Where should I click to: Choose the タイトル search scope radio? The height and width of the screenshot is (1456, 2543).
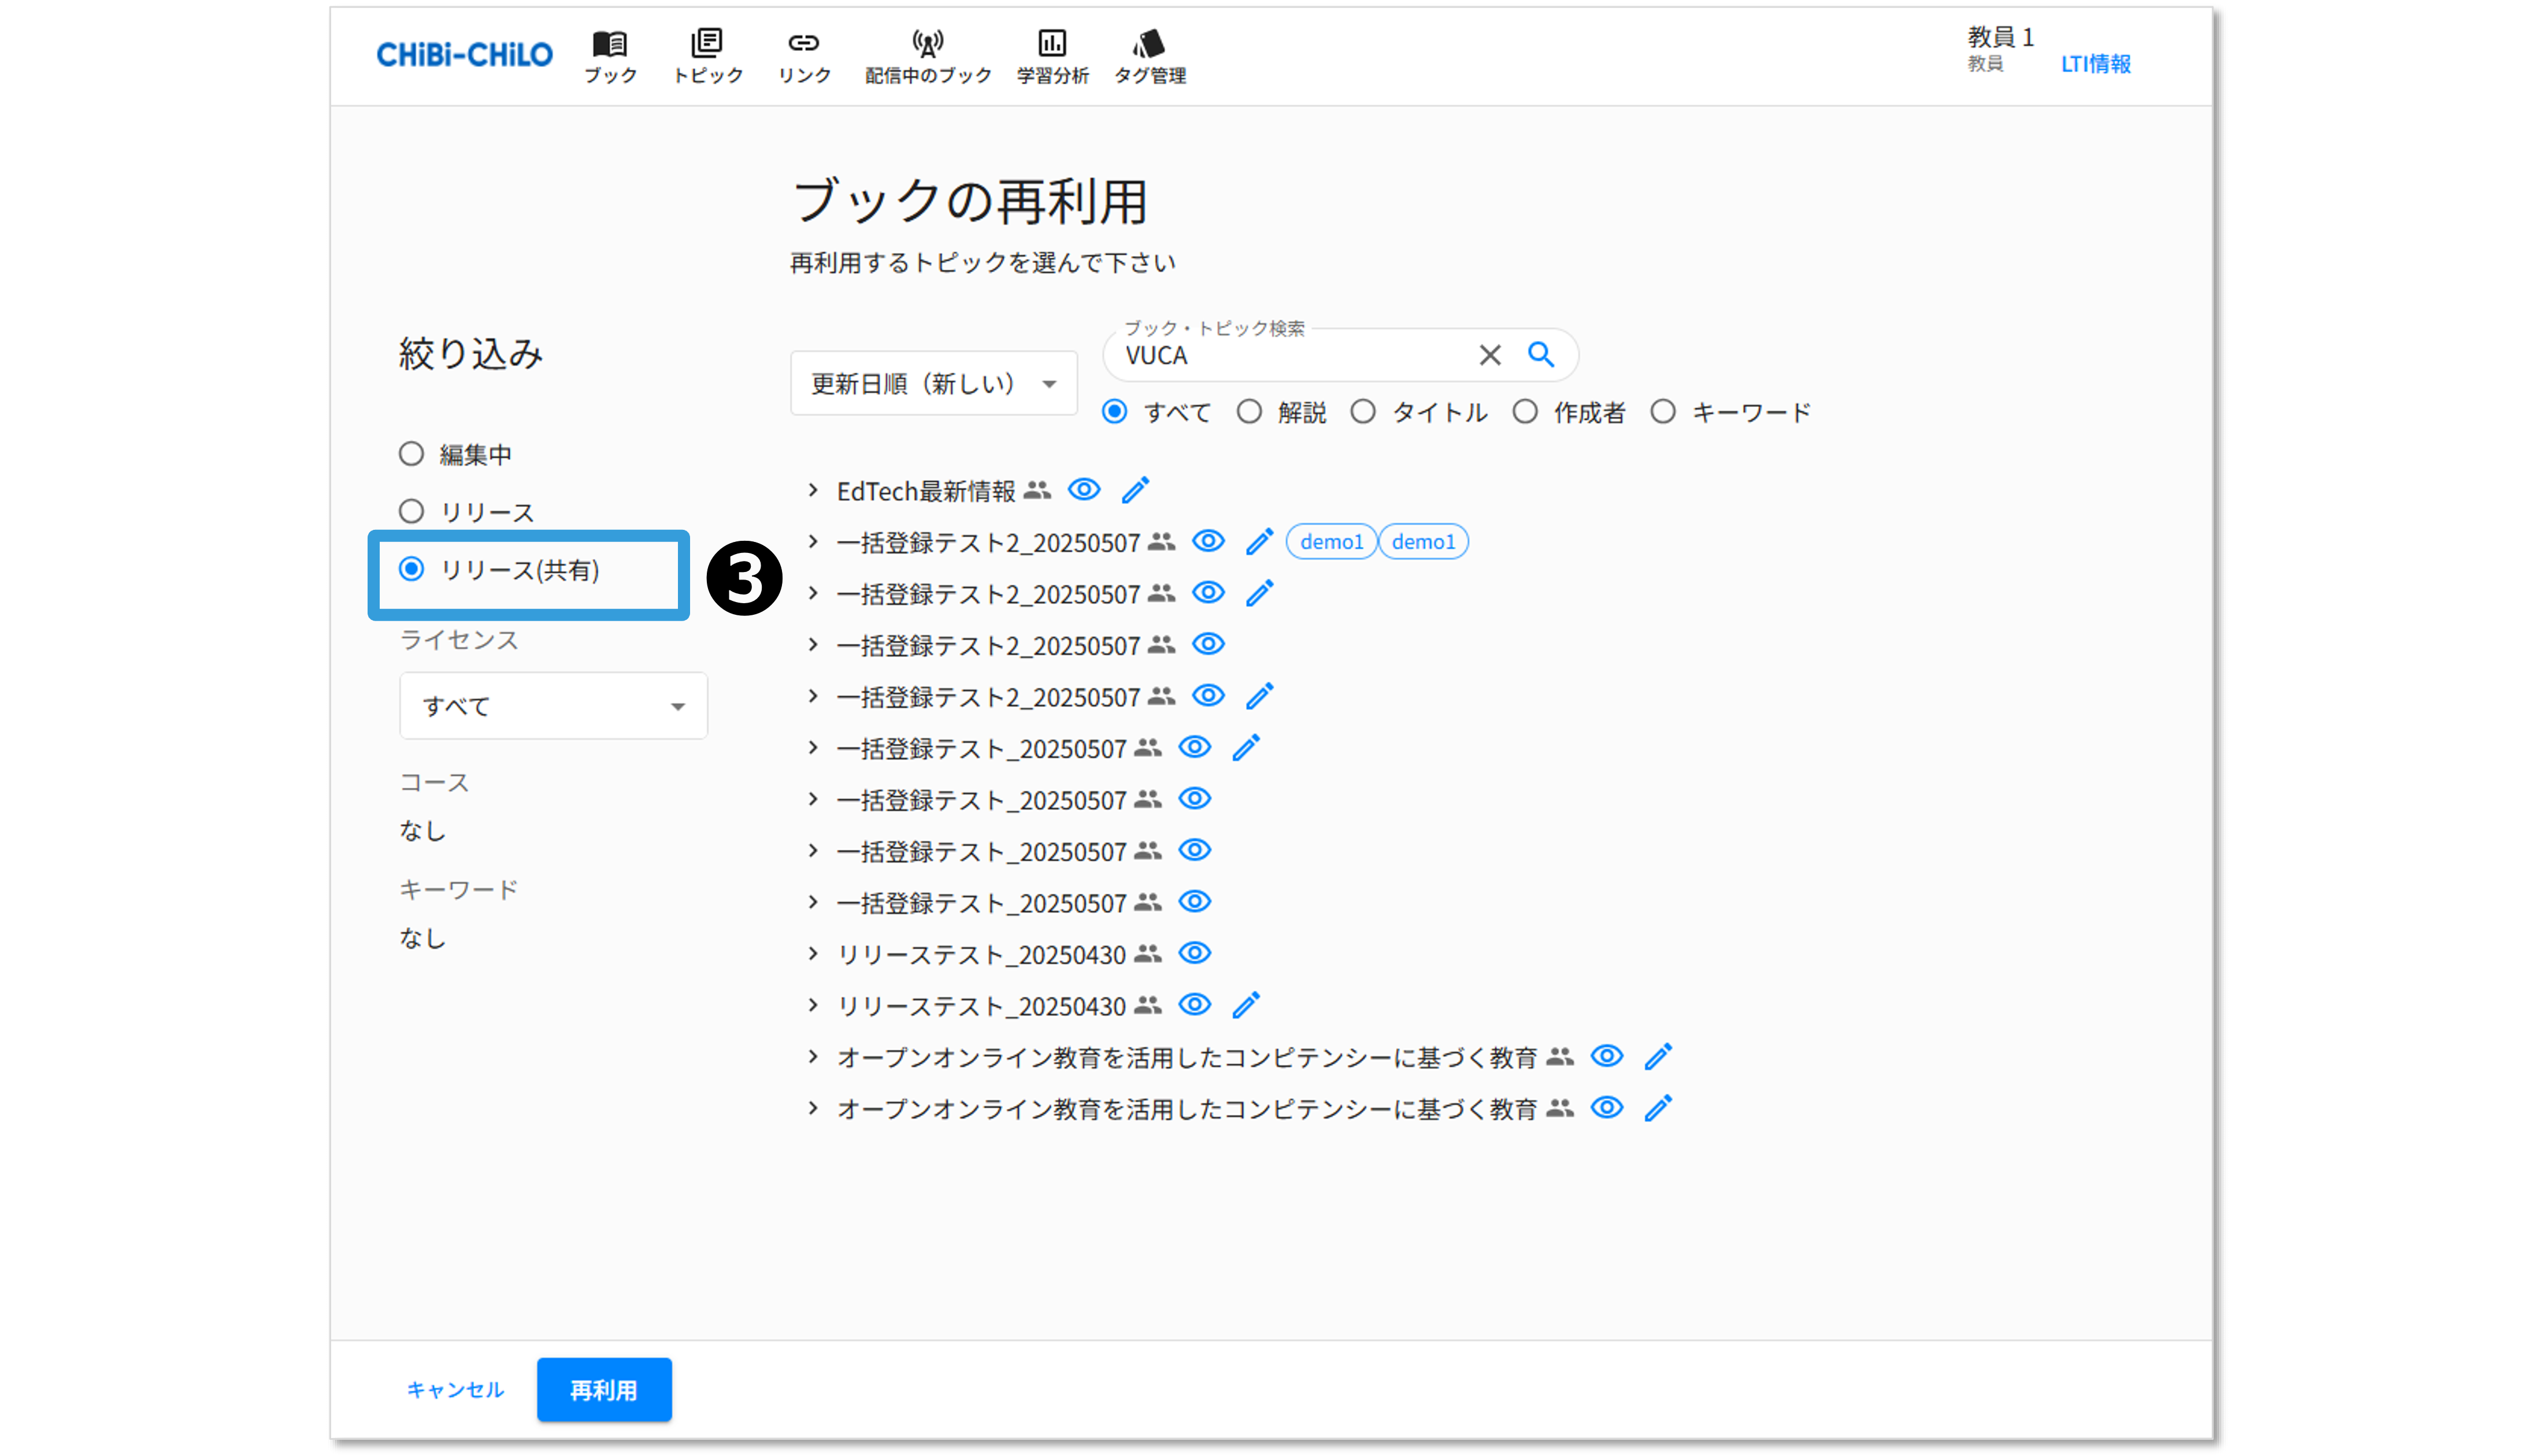click(1363, 412)
